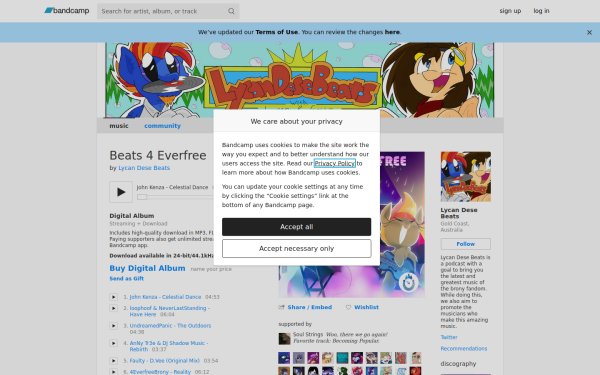
Task: Play track 5 D.Vee Original Mix
Action: 113,361
